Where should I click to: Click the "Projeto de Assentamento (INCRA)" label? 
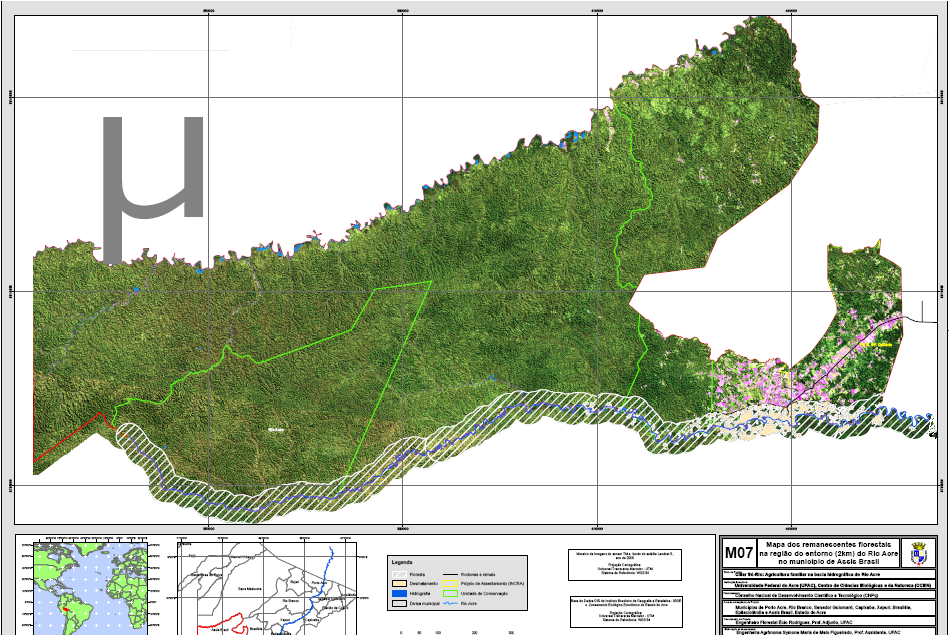(492, 584)
